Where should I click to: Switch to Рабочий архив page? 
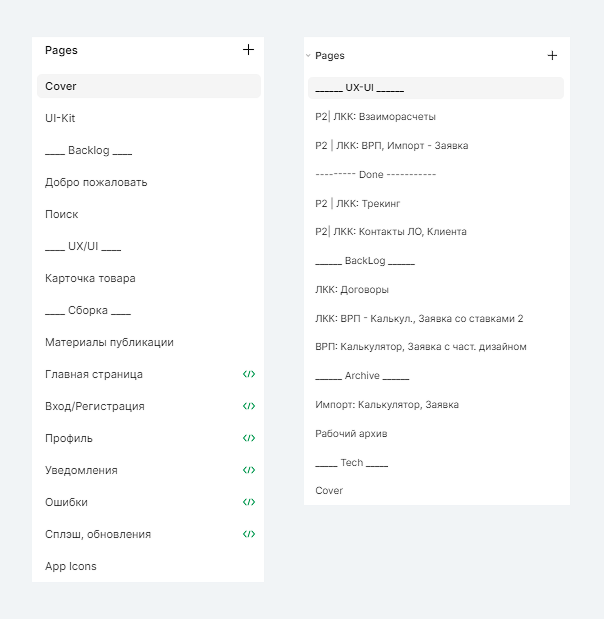click(x=351, y=434)
